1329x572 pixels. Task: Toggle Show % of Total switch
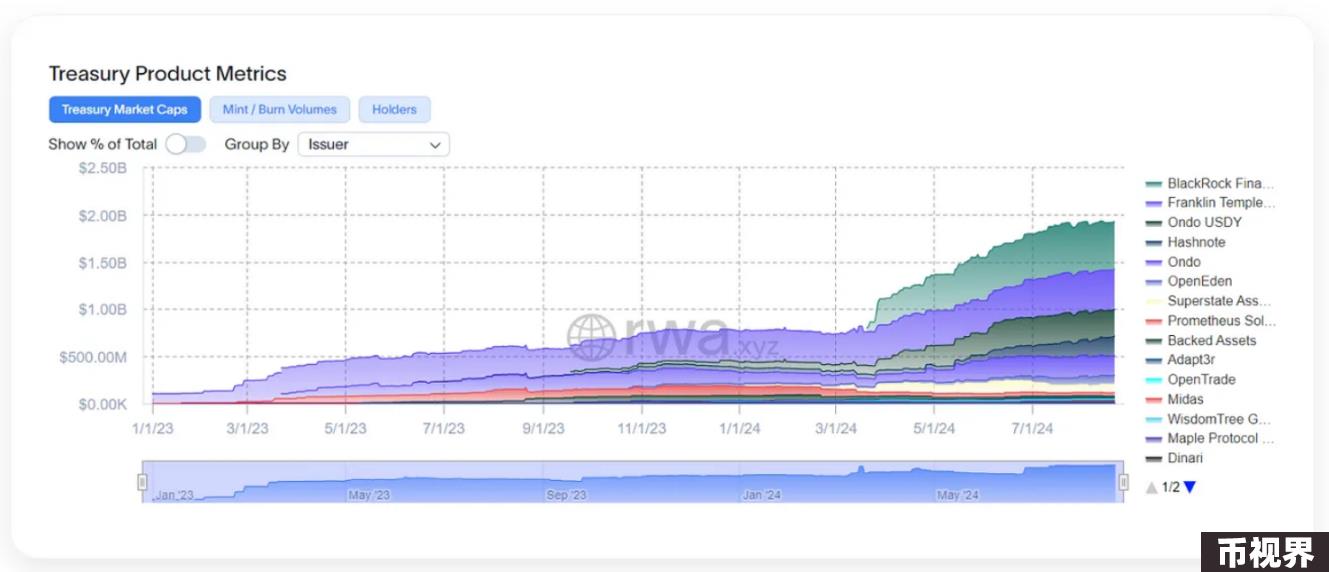(x=186, y=144)
